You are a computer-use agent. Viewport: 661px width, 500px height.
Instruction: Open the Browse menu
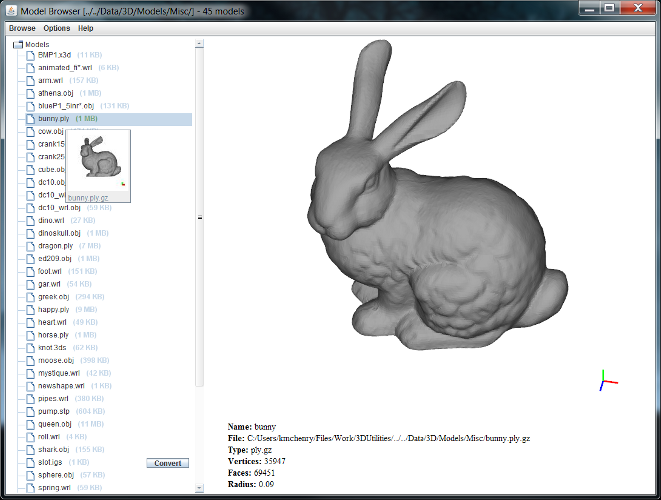point(22,28)
